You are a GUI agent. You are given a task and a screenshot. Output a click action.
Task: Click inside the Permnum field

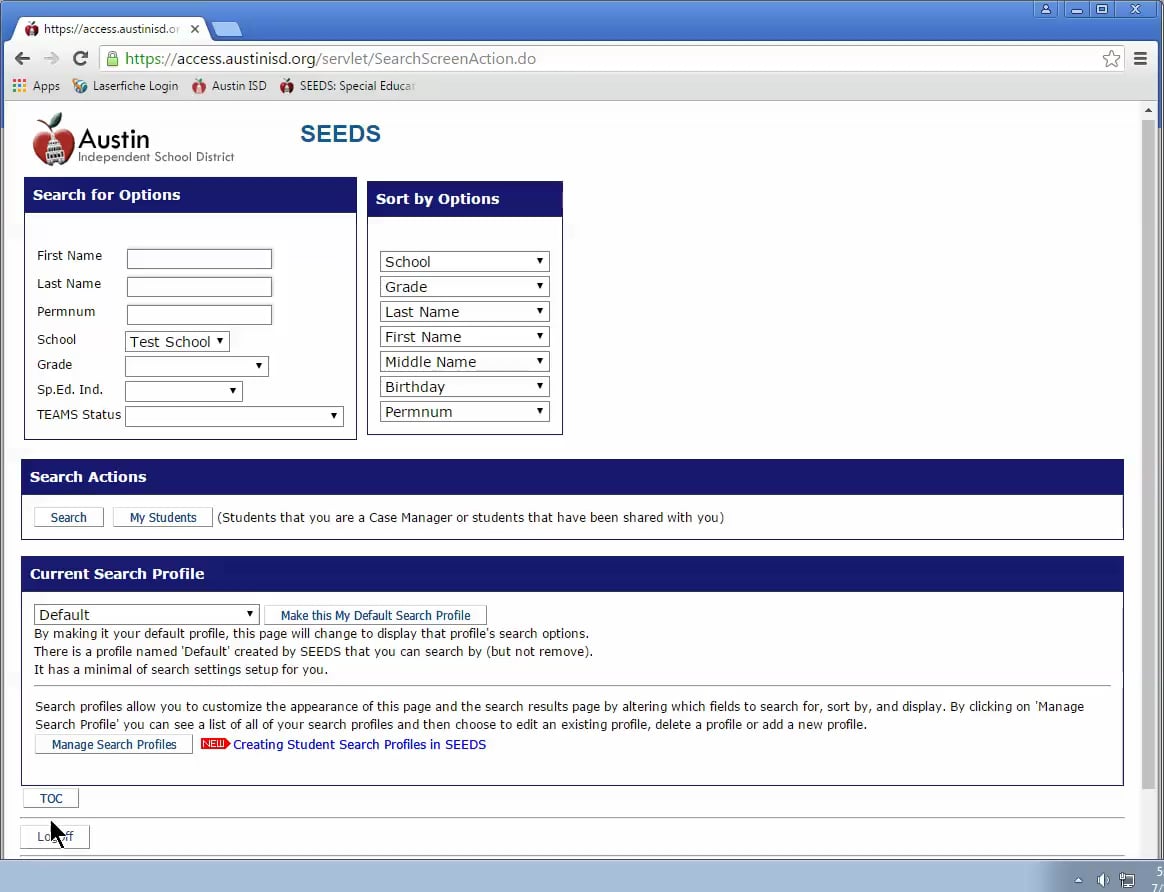point(199,315)
